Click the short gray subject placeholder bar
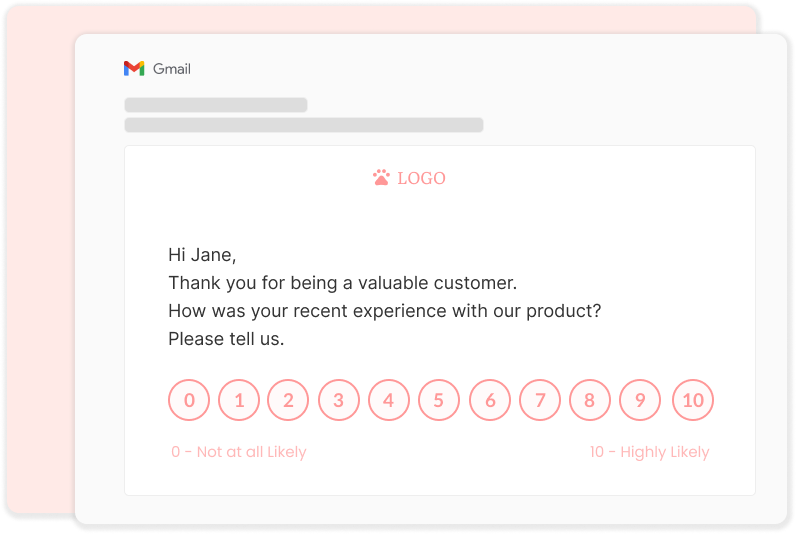This screenshot has height=534, width=796. click(x=216, y=105)
